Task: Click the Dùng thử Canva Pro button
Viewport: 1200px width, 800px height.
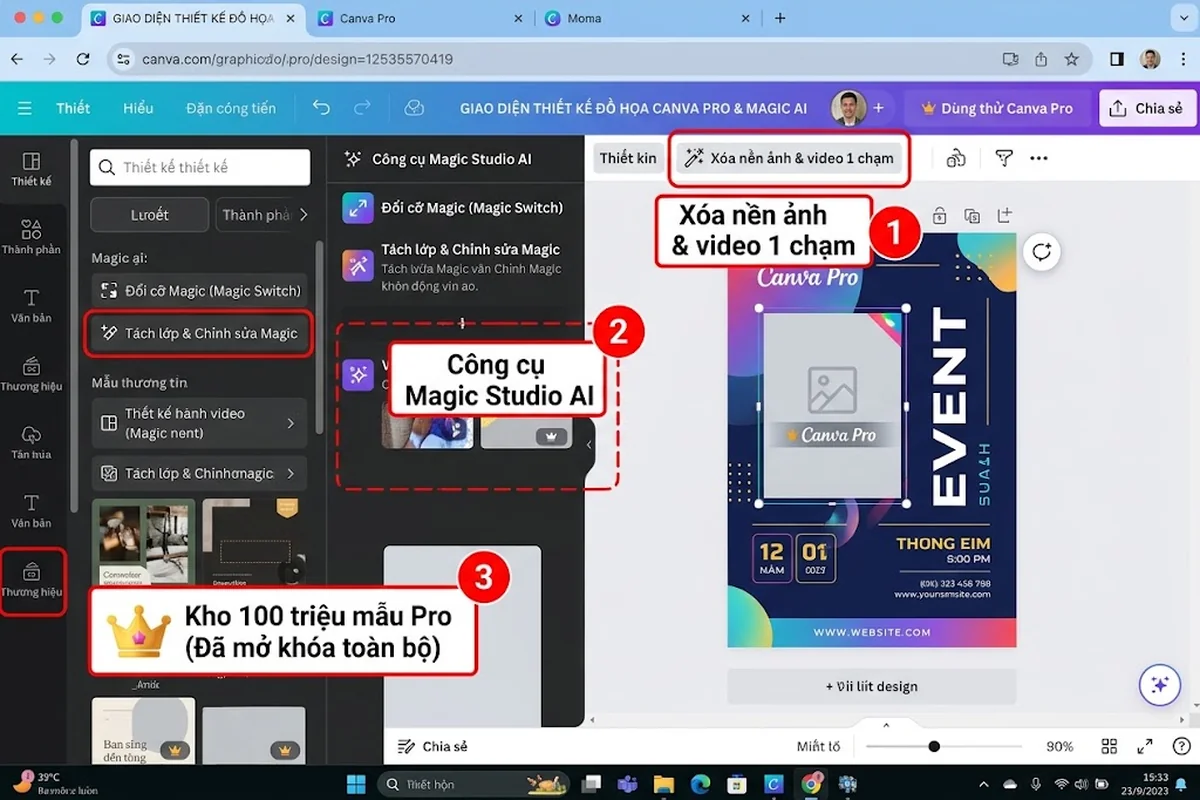Action: tap(997, 108)
